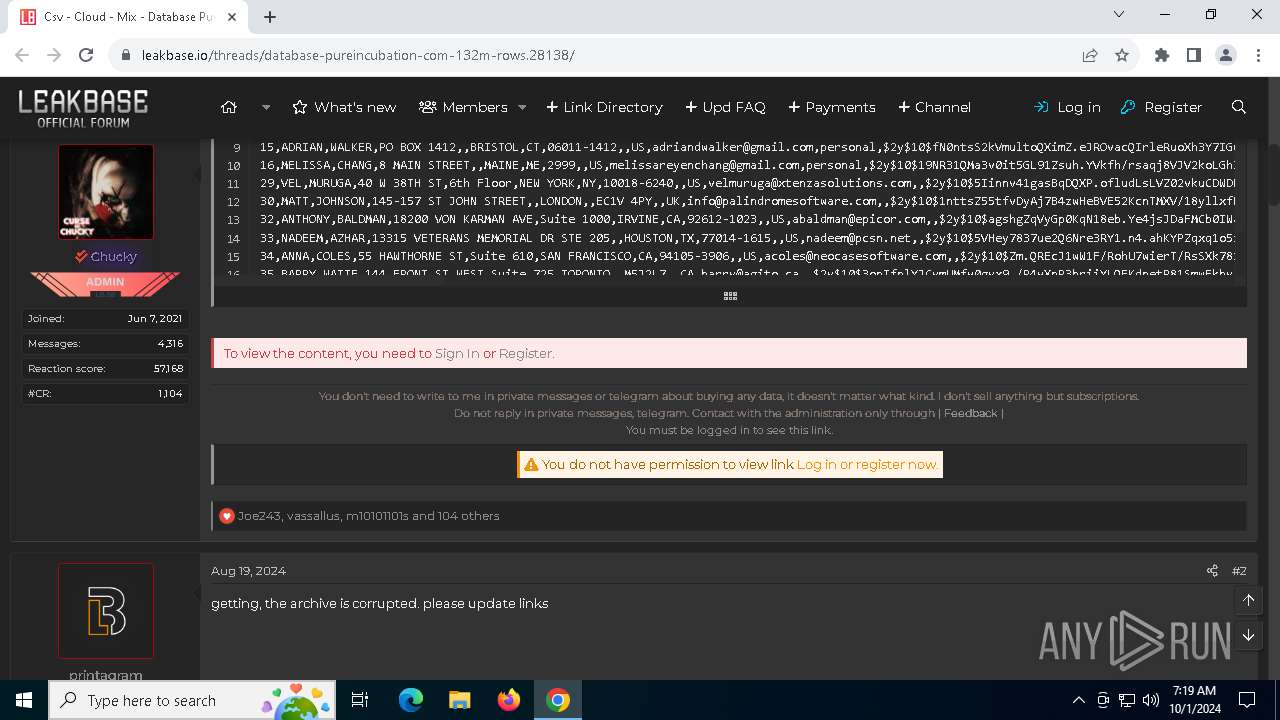This screenshot has height=720, width=1280.
Task: Open printagram username link
Action: (x=106, y=675)
